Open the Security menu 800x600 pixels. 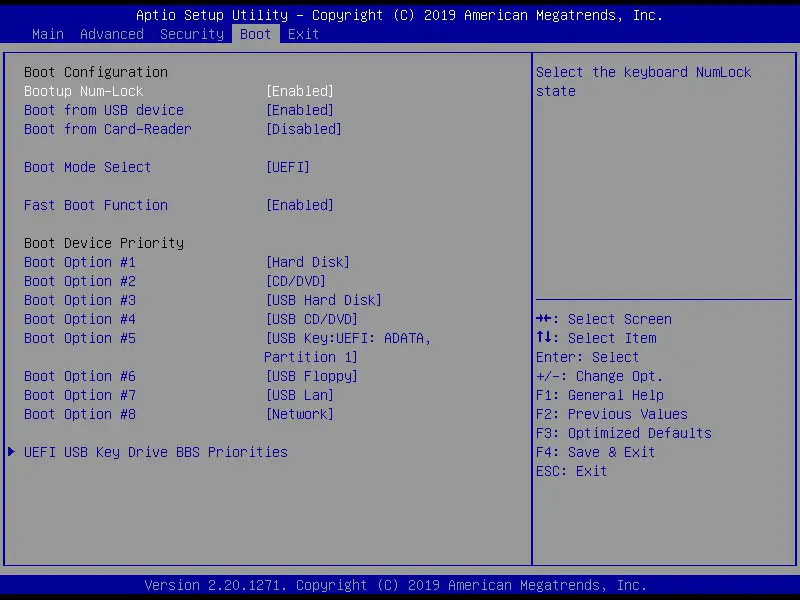[x=191, y=33]
